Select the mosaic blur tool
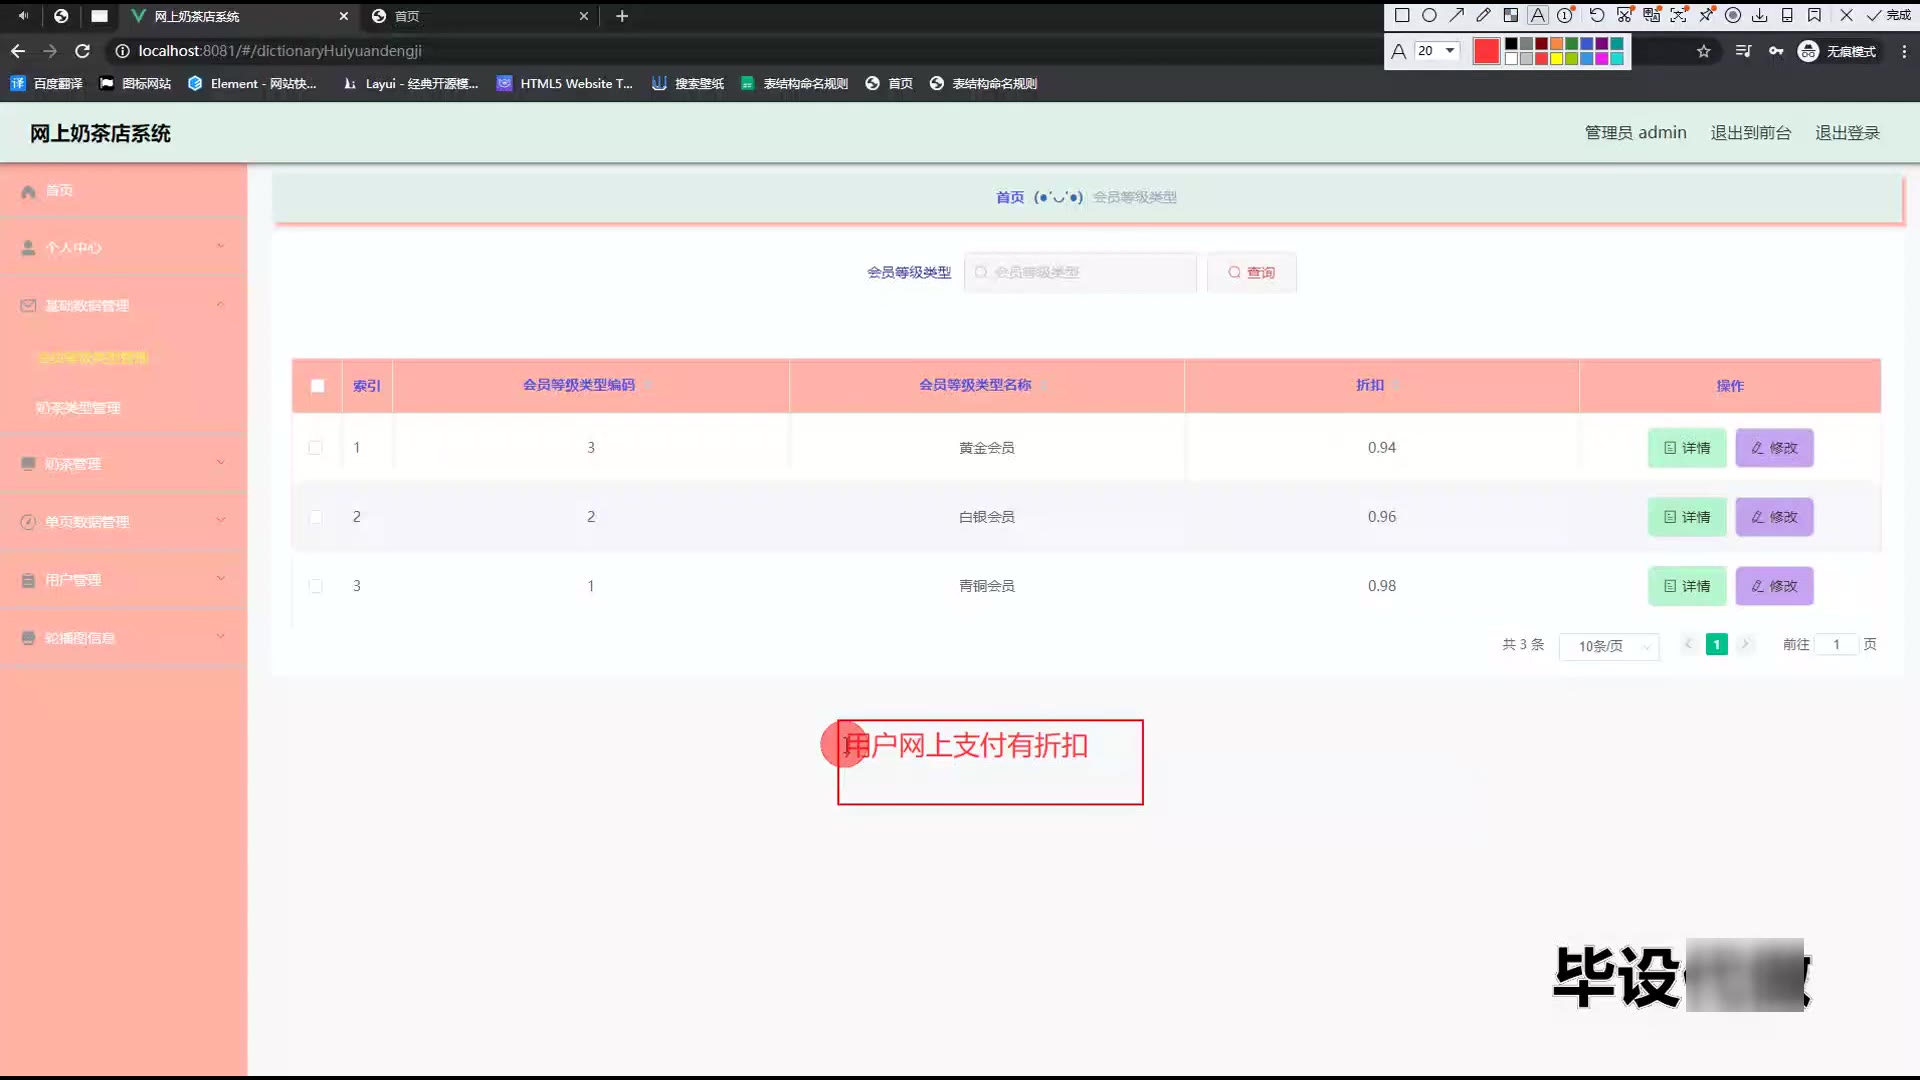 [x=1511, y=15]
